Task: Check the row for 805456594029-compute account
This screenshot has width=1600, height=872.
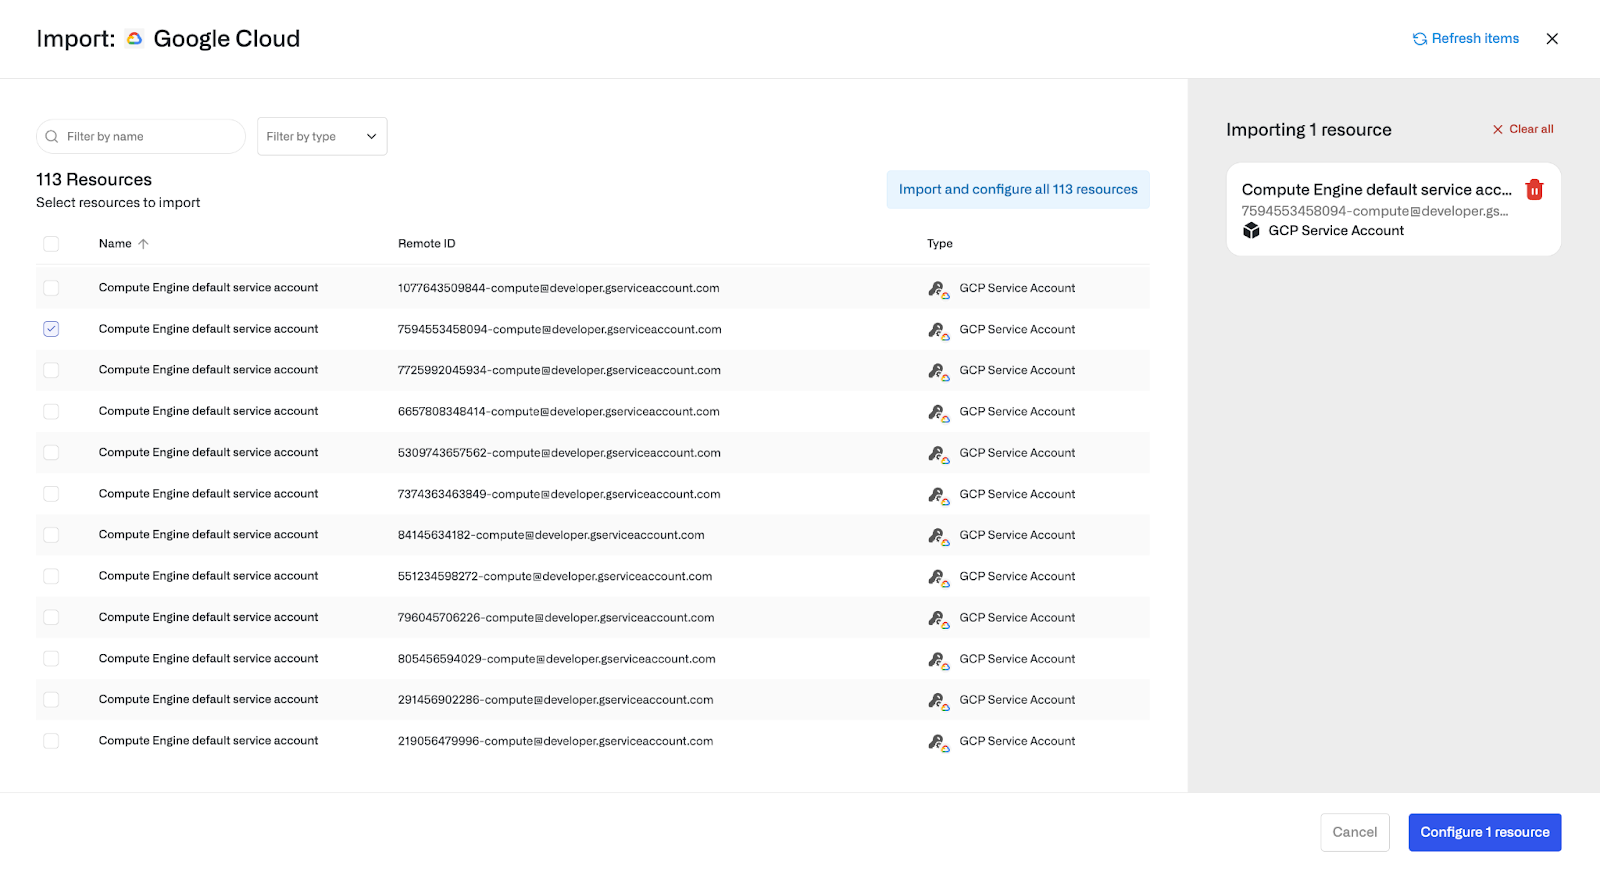Action: [51, 659]
